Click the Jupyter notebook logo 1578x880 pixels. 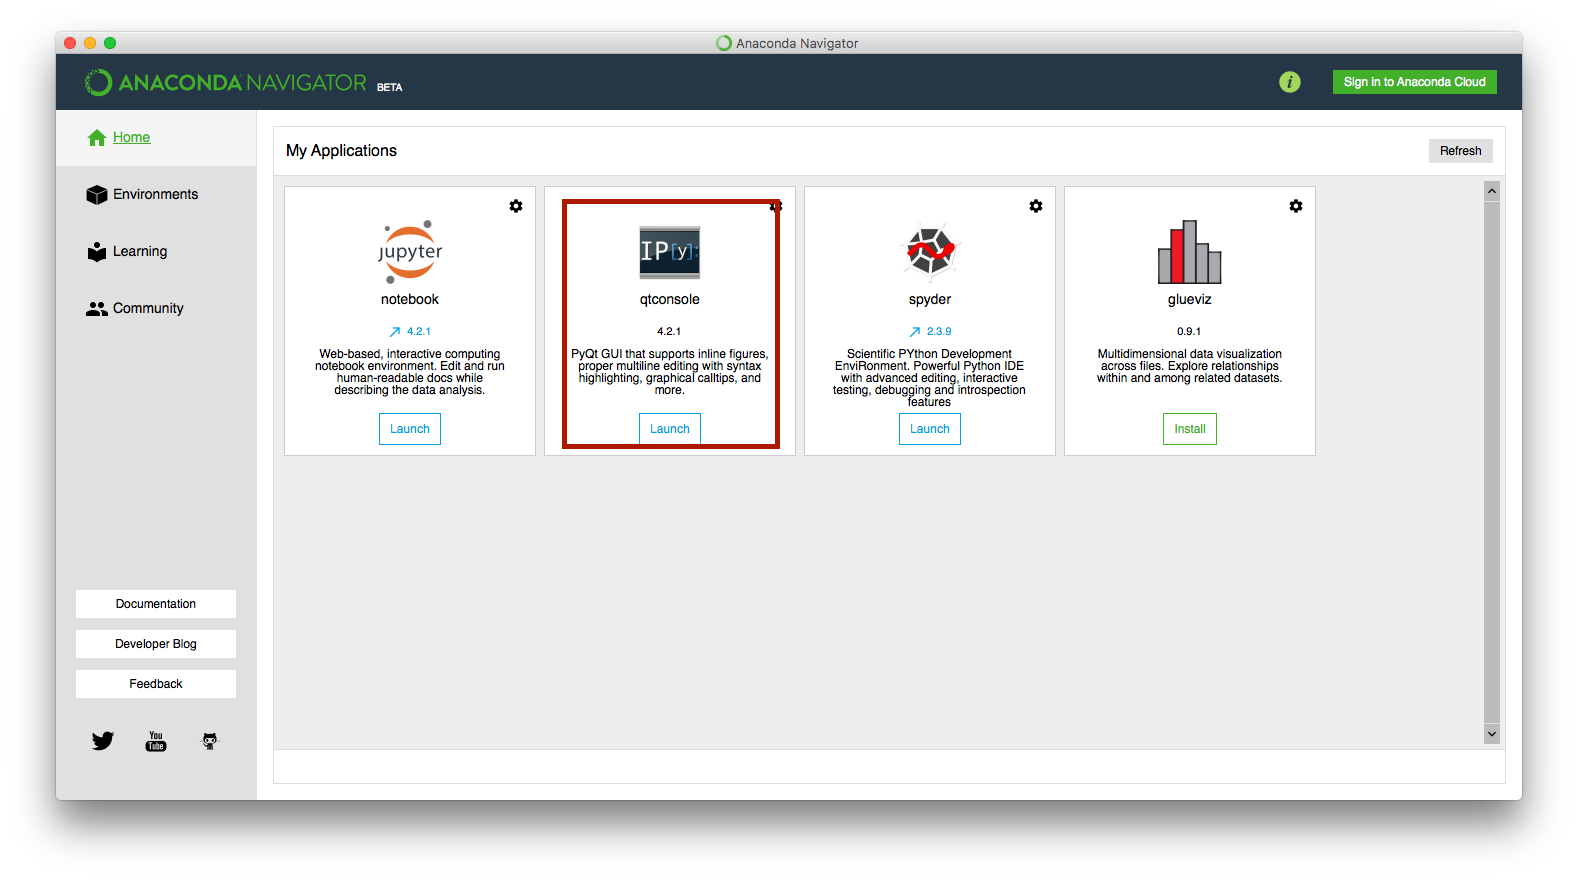(x=410, y=251)
